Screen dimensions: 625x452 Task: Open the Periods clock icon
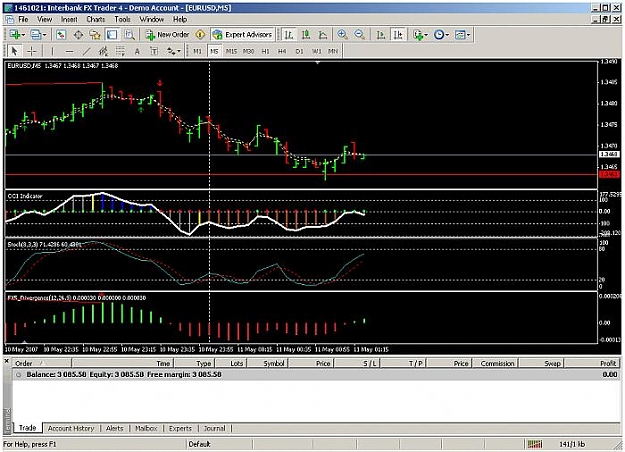(x=439, y=35)
